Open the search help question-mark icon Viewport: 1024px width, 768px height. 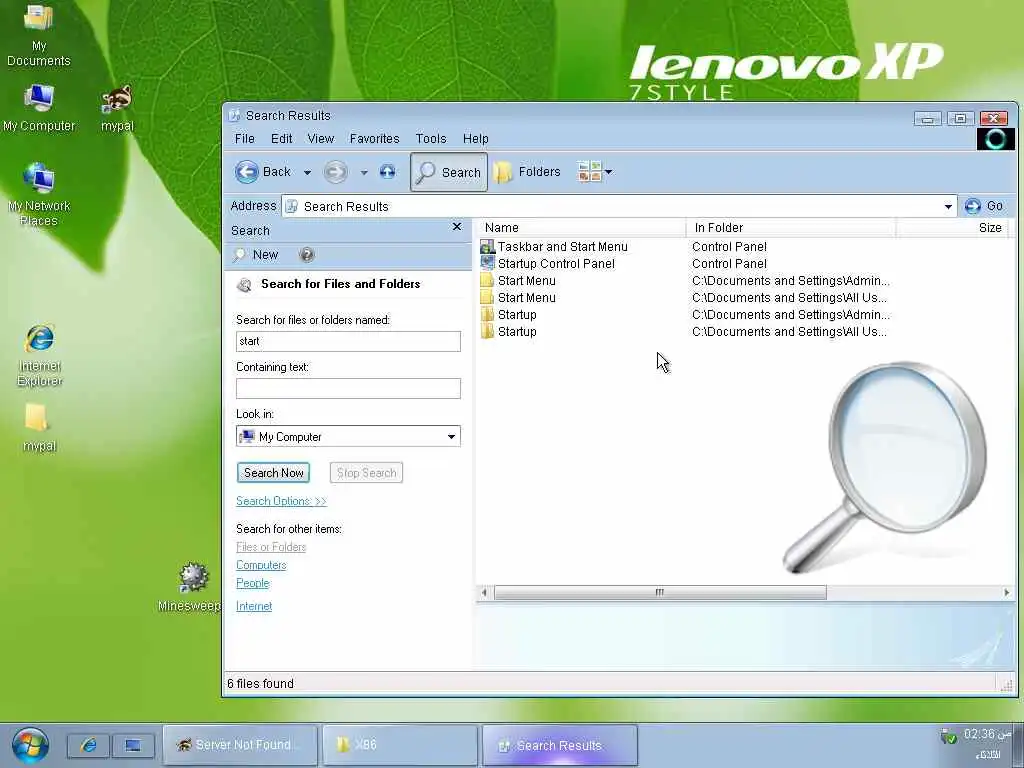pyautogui.click(x=306, y=255)
